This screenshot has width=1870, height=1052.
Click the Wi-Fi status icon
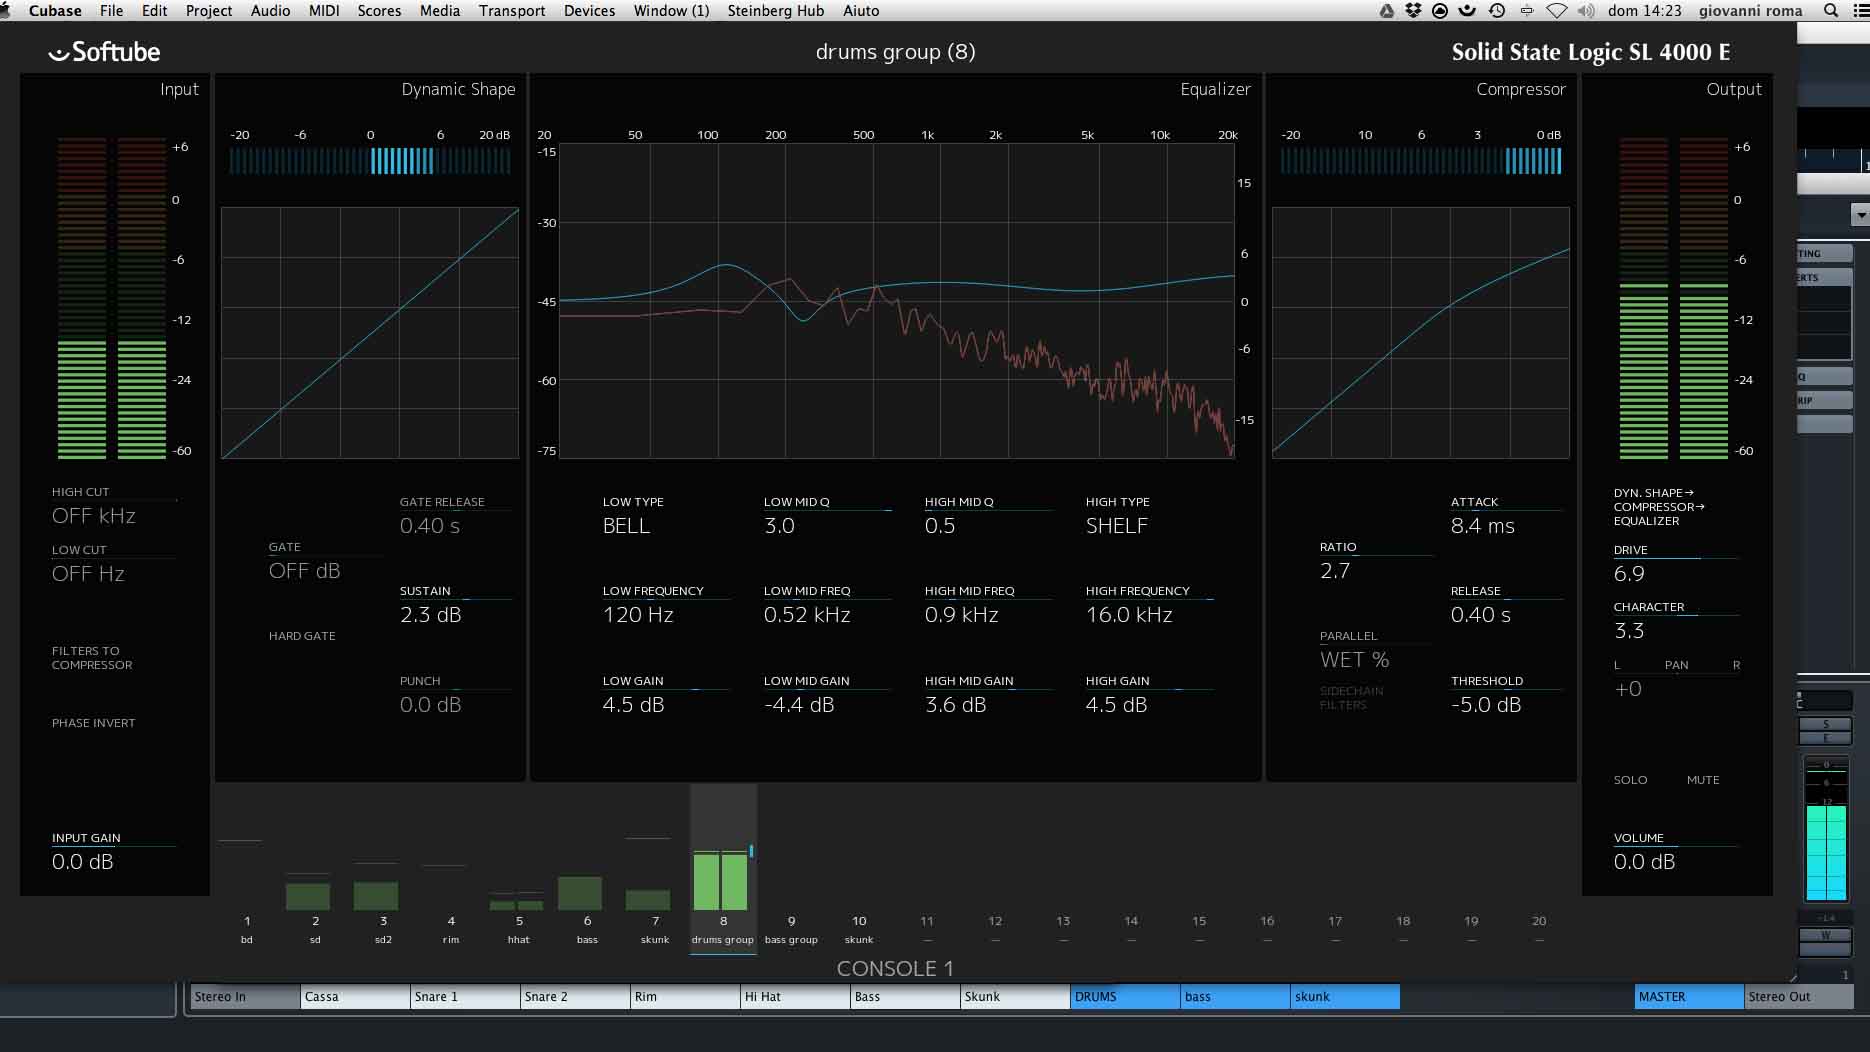point(1557,11)
